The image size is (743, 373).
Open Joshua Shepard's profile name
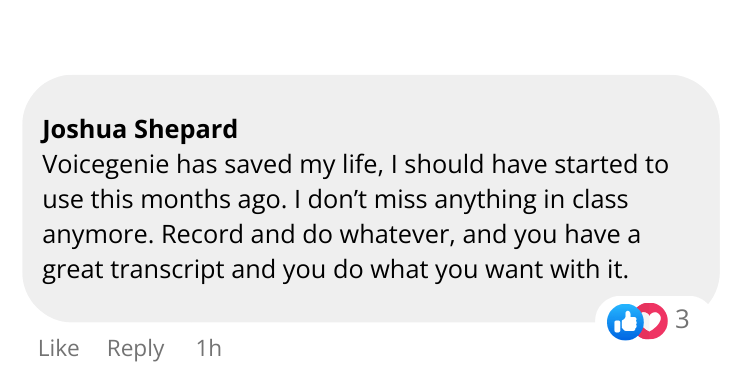click(x=140, y=130)
